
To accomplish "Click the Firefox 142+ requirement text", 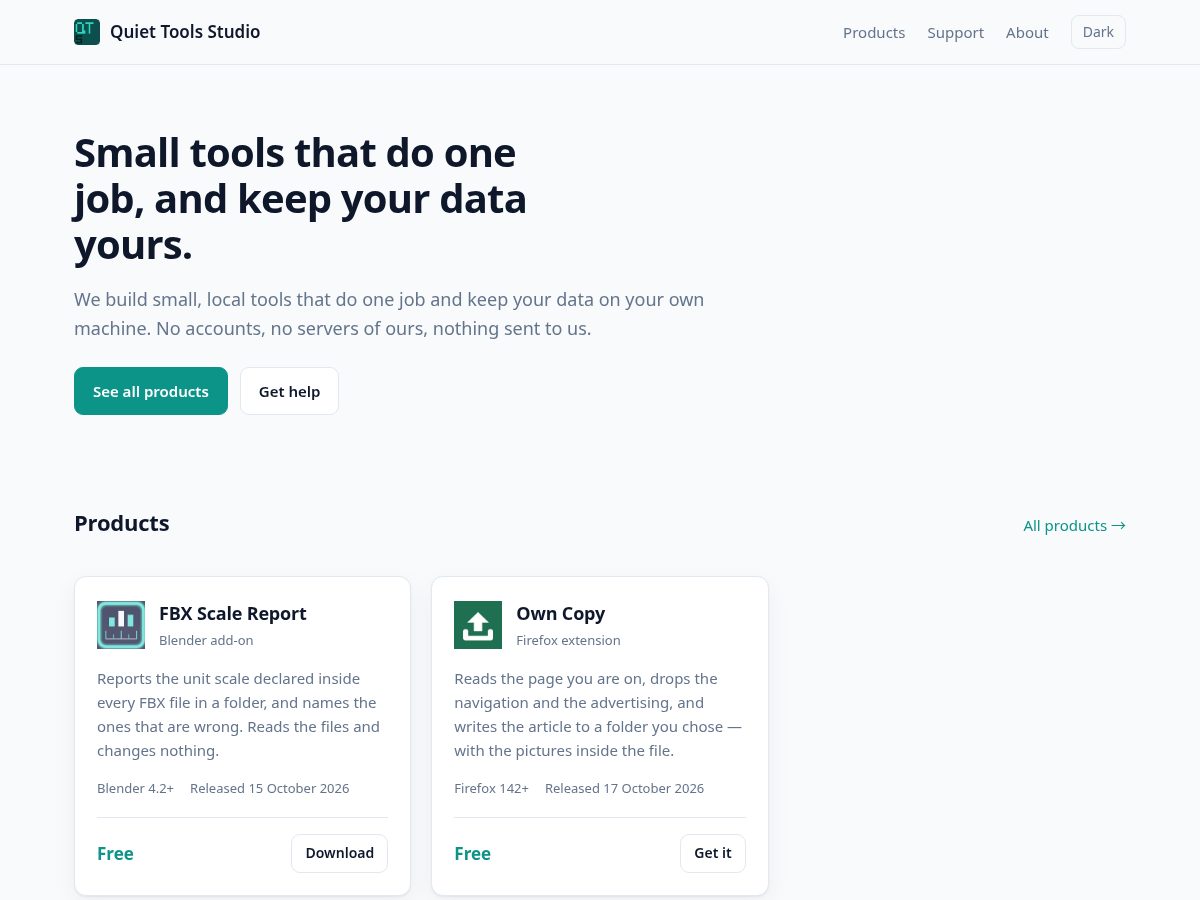I will [491, 788].
